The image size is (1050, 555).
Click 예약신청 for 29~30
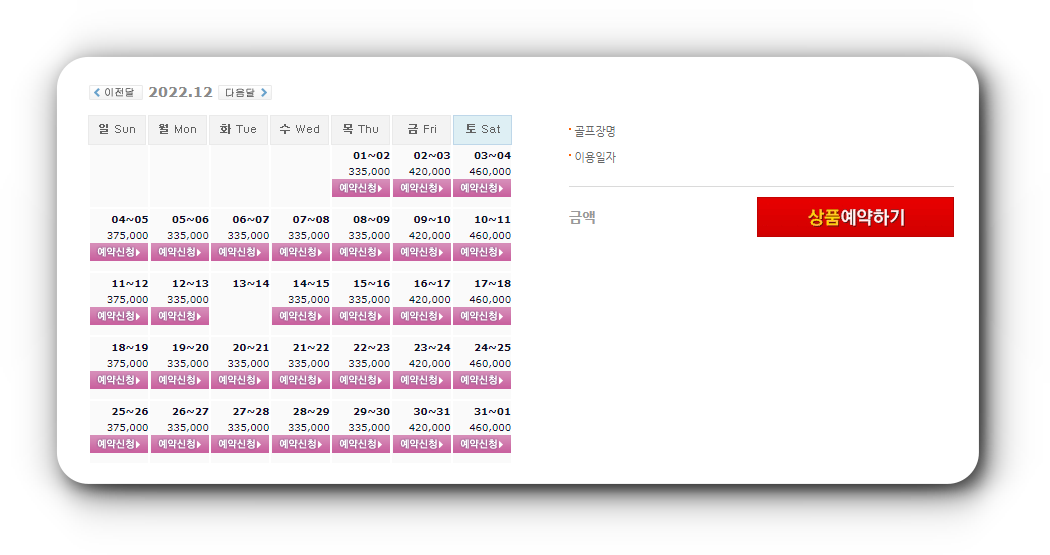pos(361,444)
